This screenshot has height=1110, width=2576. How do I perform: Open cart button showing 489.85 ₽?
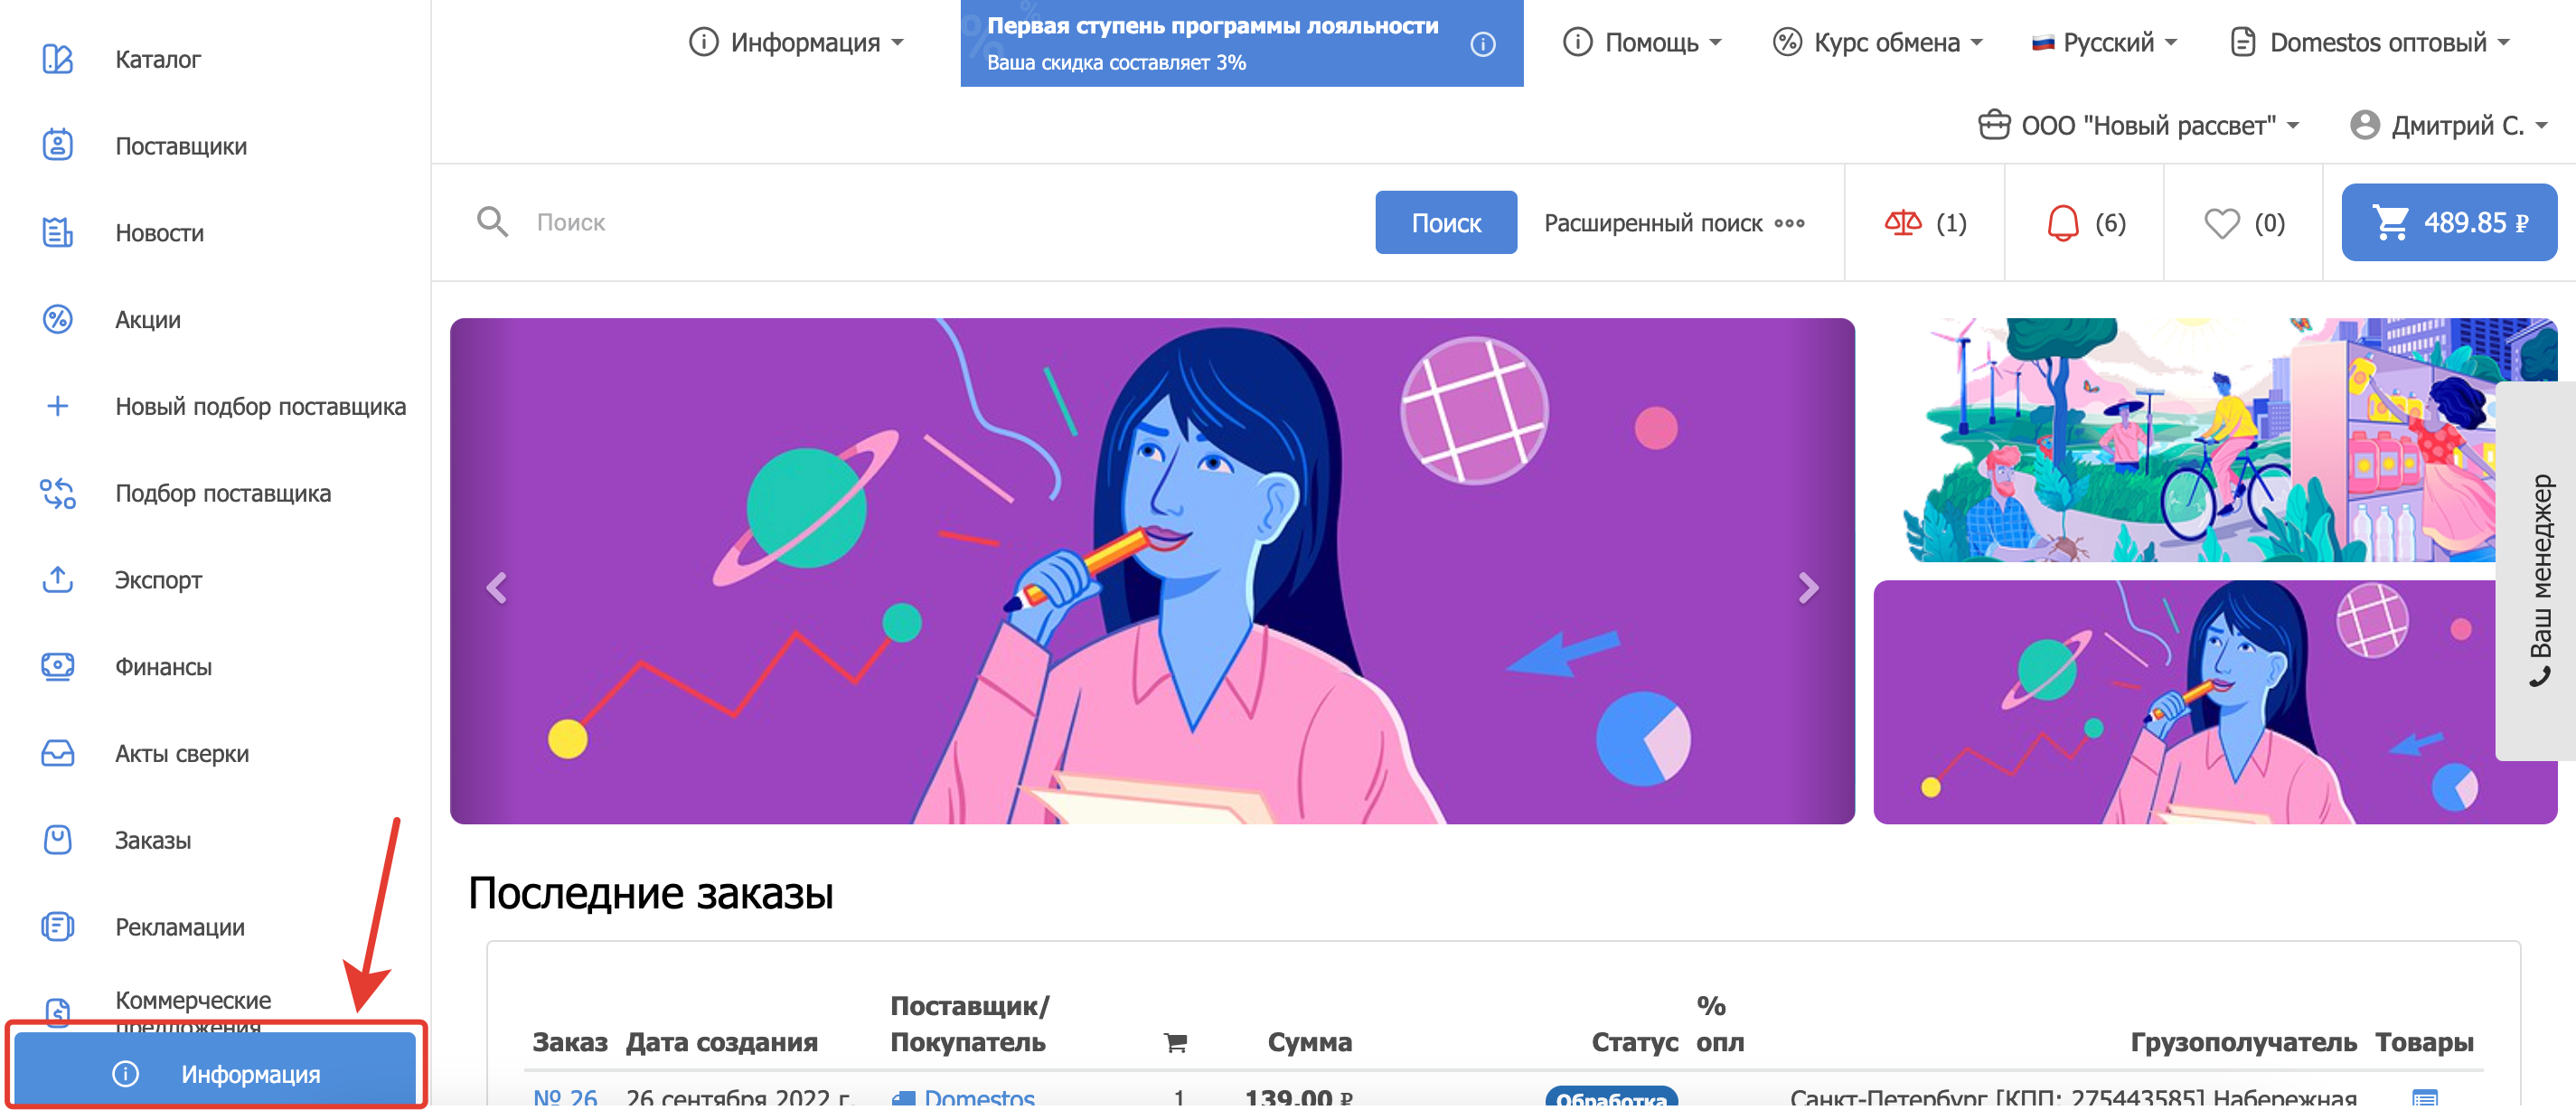[x=2448, y=222]
